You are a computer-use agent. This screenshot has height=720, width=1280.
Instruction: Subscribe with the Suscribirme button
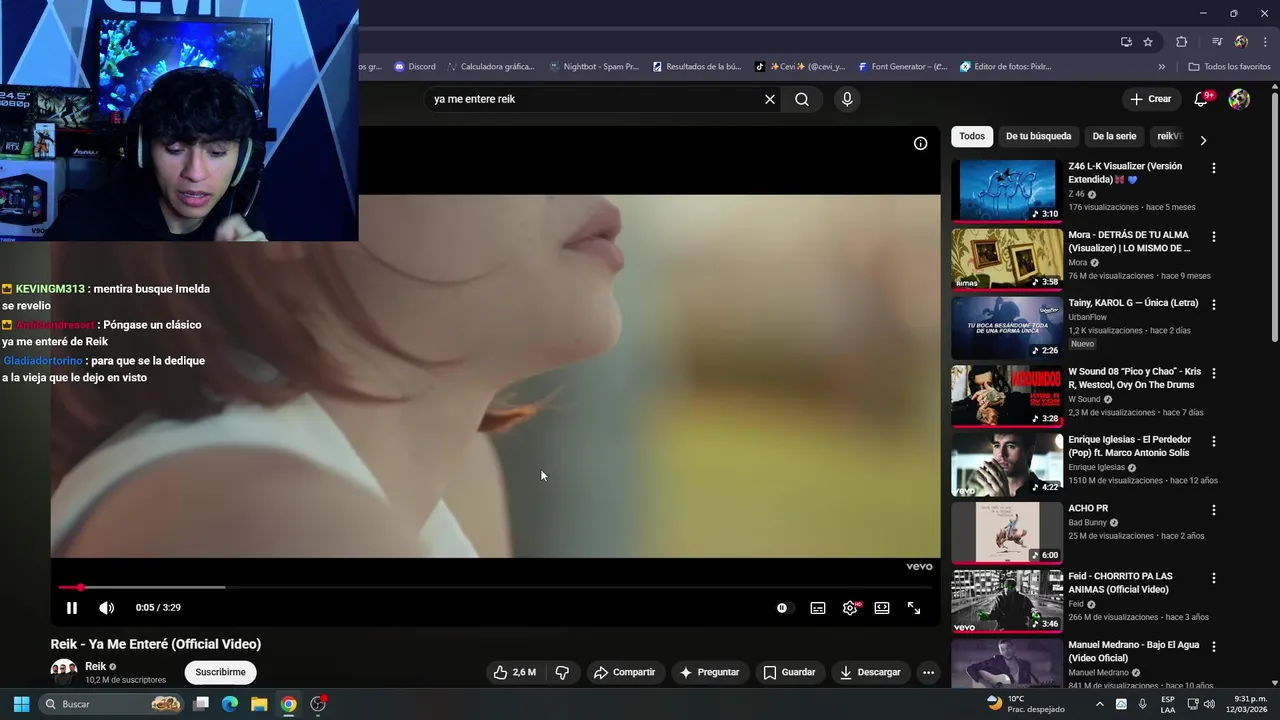(220, 672)
